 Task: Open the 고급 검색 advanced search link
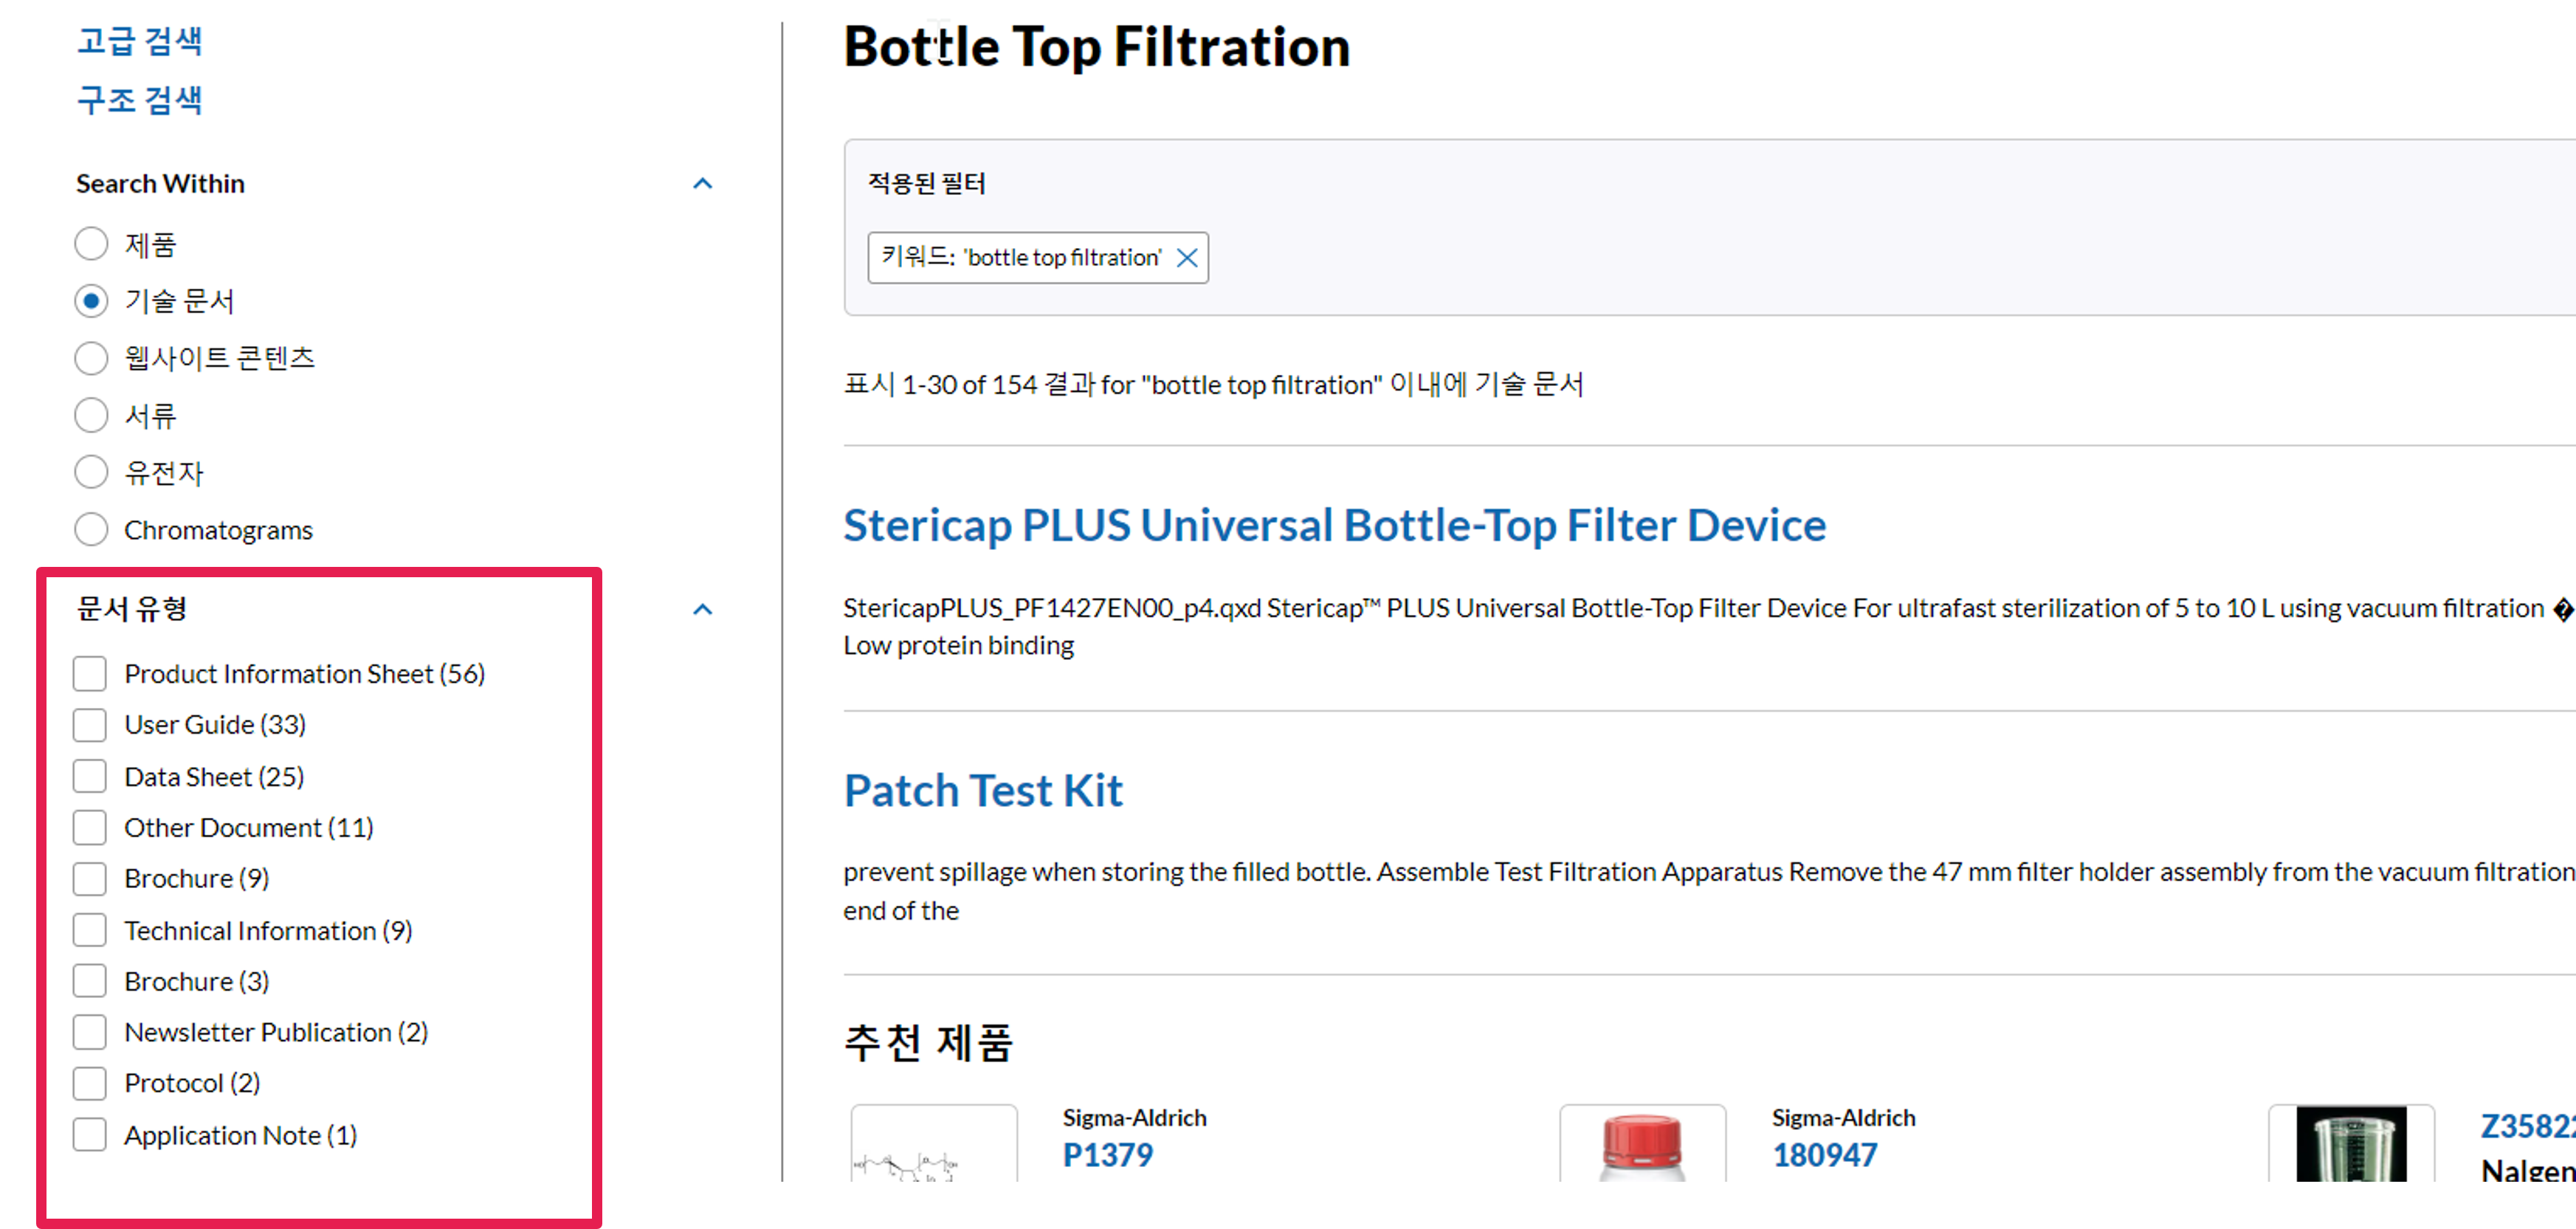[x=140, y=41]
